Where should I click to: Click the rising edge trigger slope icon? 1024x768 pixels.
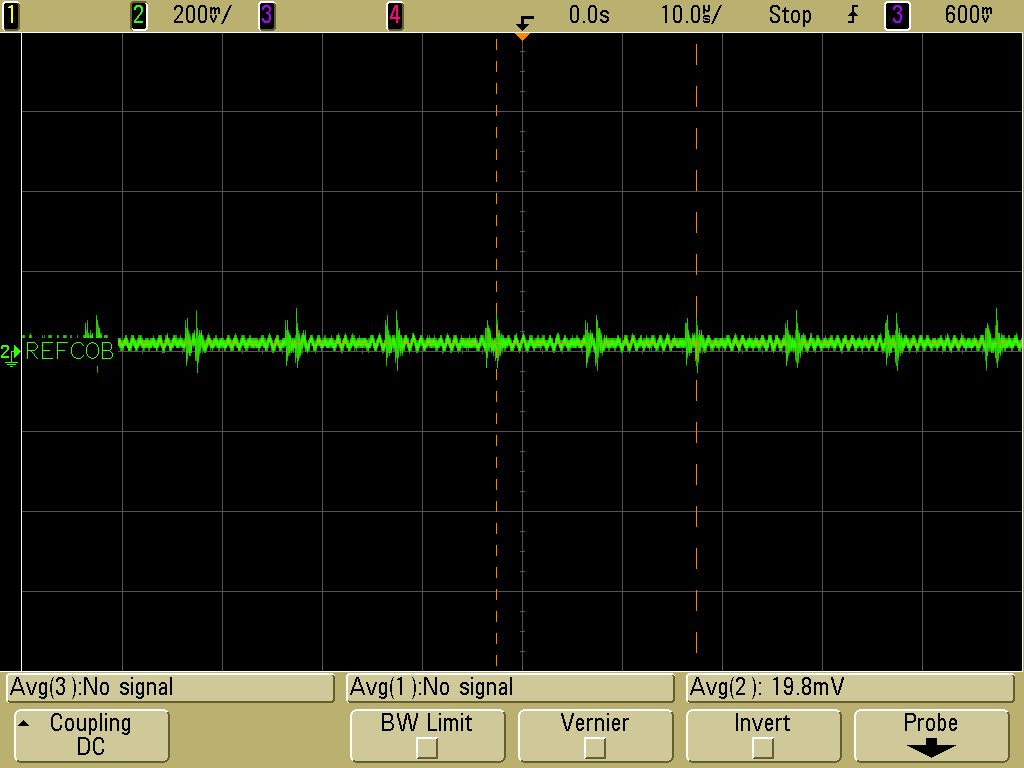(854, 15)
